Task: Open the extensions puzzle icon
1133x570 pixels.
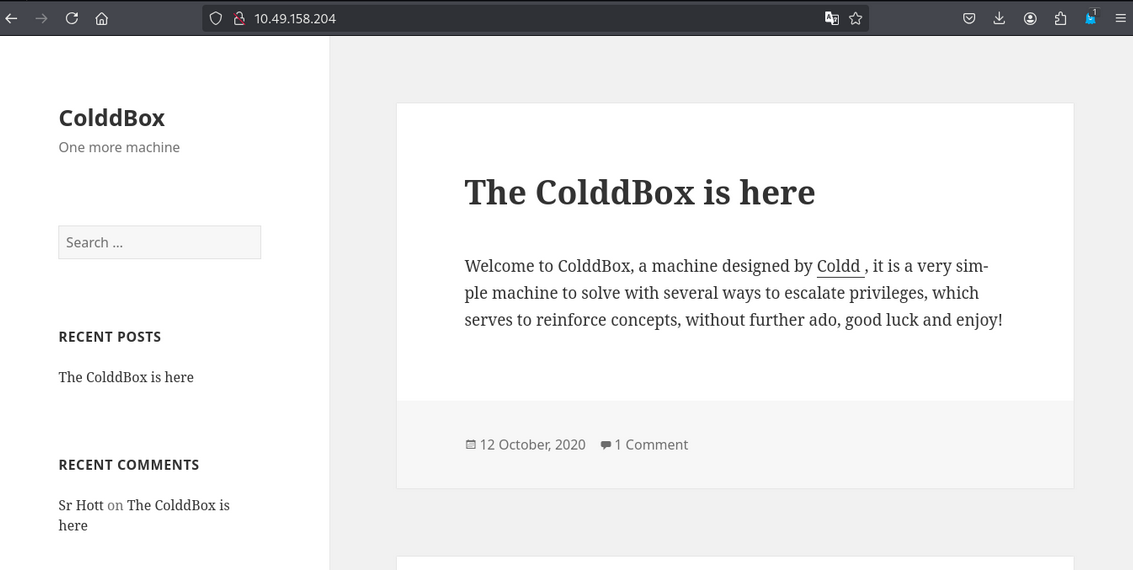Action: click(1060, 18)
